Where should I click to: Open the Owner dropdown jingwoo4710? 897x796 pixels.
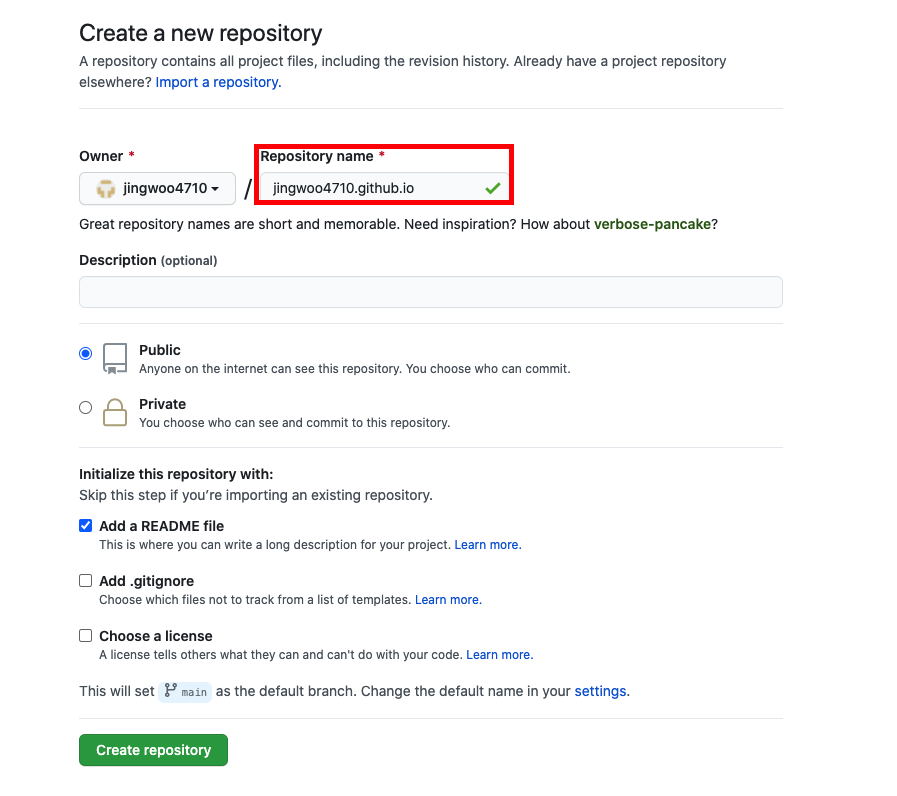pyautogui.click(x=157, y=188)
